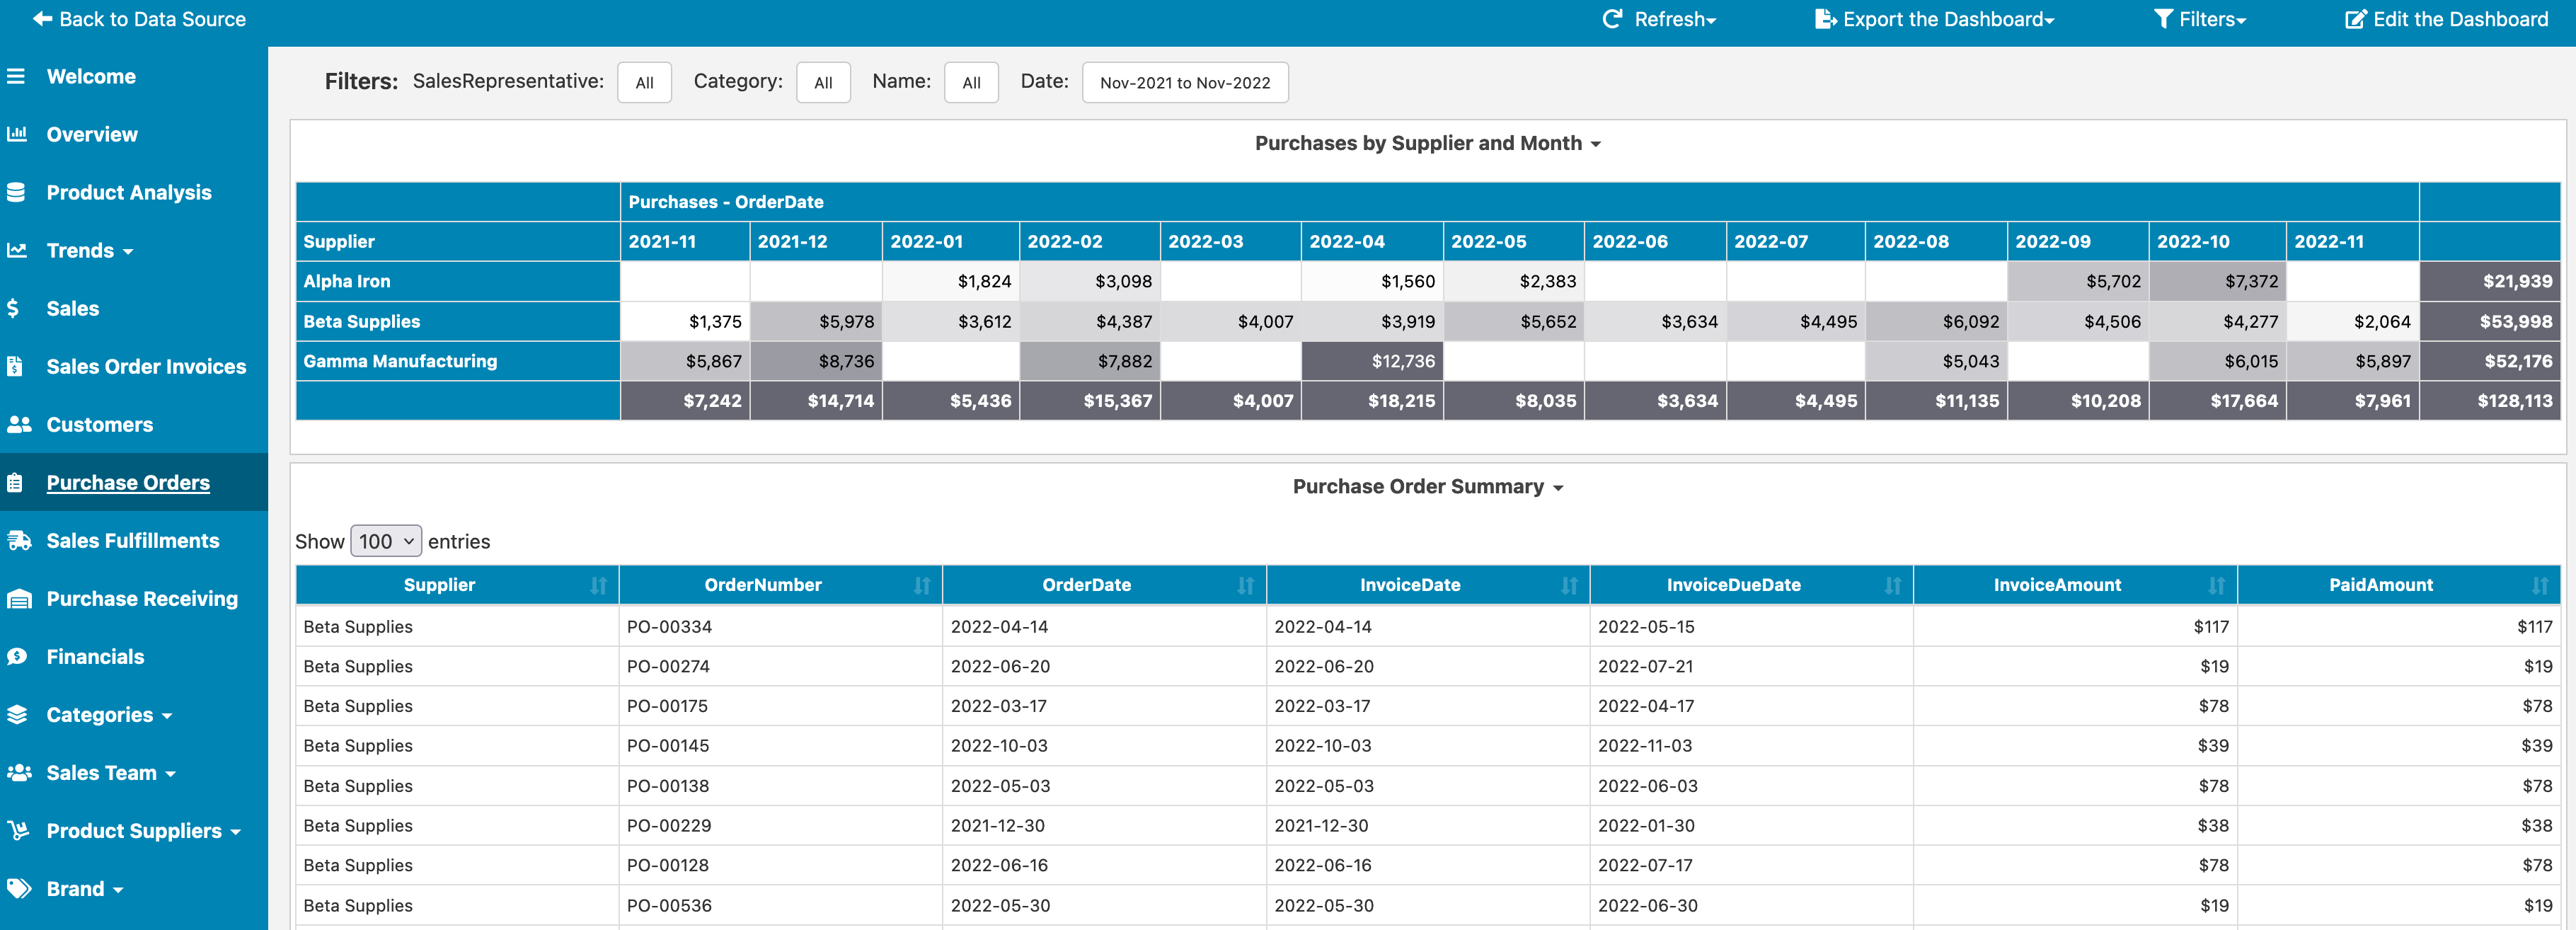The width and height of the screenshot is (2576, 930).
Task: Click the Refresh circular arrow icon
Action: pyautogui.click(x=1612, y=19)
